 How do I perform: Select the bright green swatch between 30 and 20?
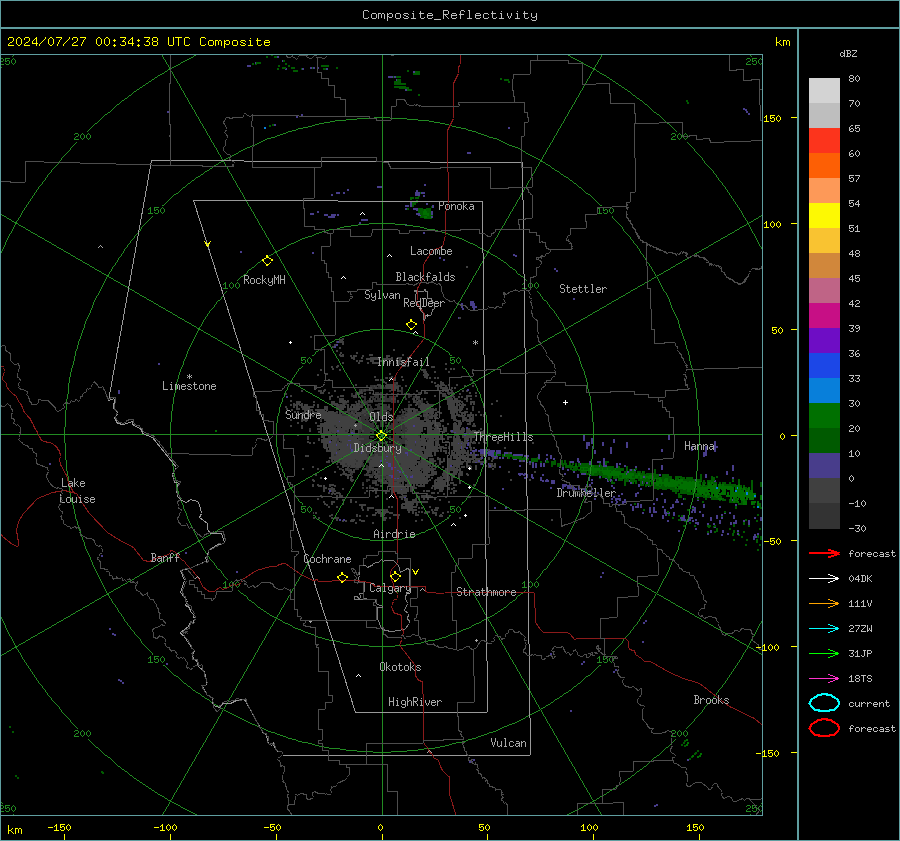(824, 415)
